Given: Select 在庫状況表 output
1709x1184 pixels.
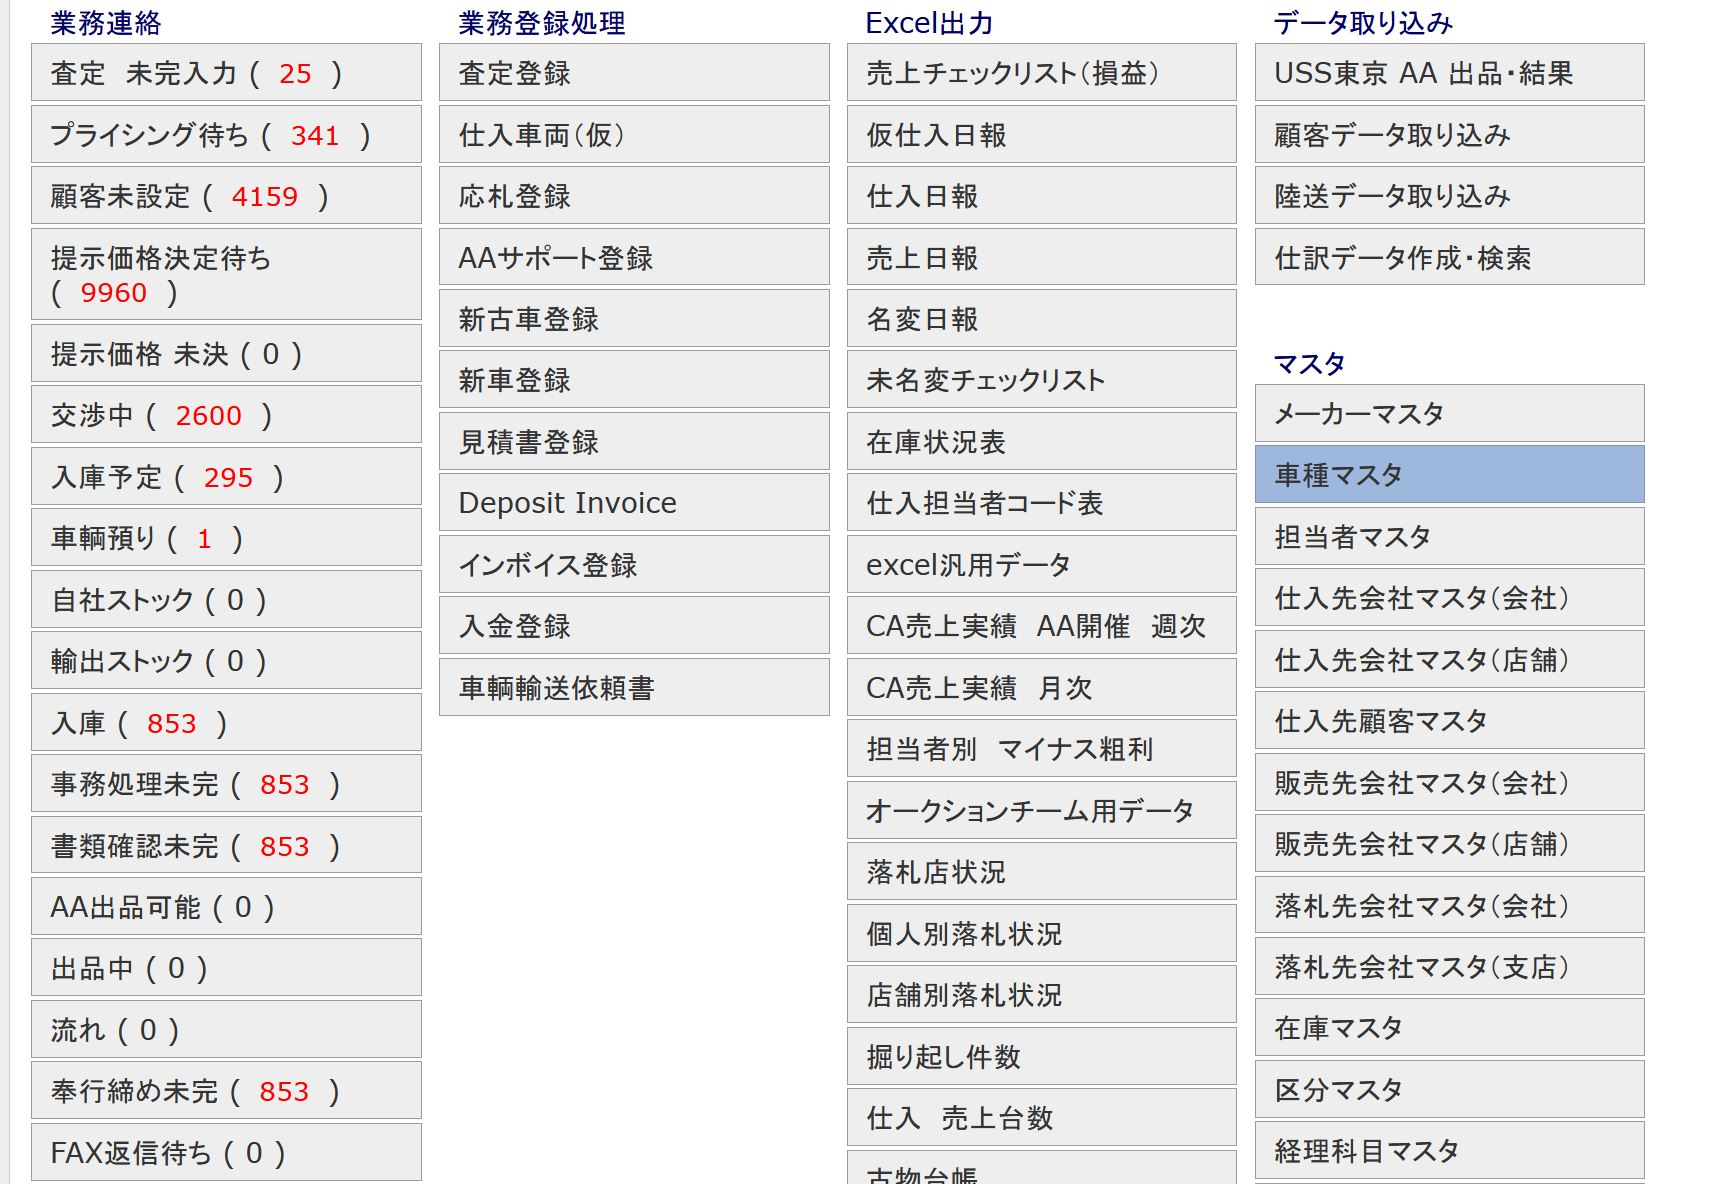Looking at the screenshot, I should pos(1041,441).
